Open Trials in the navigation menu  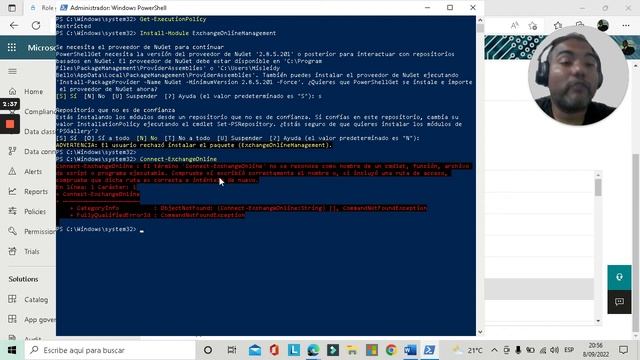(x=32, y=251)
